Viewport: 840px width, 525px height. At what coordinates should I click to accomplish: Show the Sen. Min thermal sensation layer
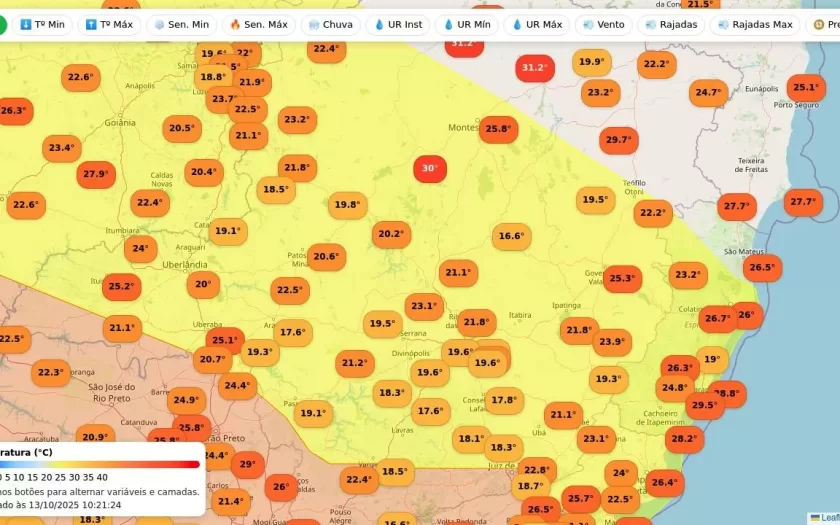coord(181,24)
